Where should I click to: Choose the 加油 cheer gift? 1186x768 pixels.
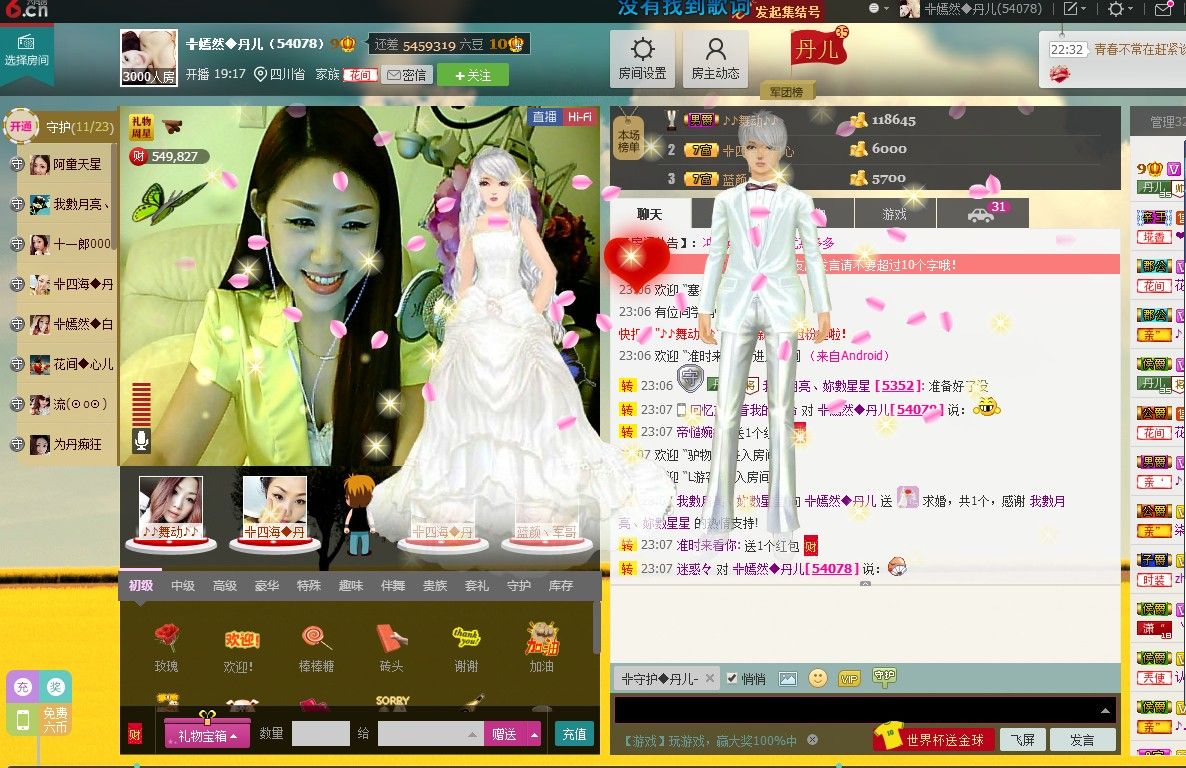pos(542,647)
